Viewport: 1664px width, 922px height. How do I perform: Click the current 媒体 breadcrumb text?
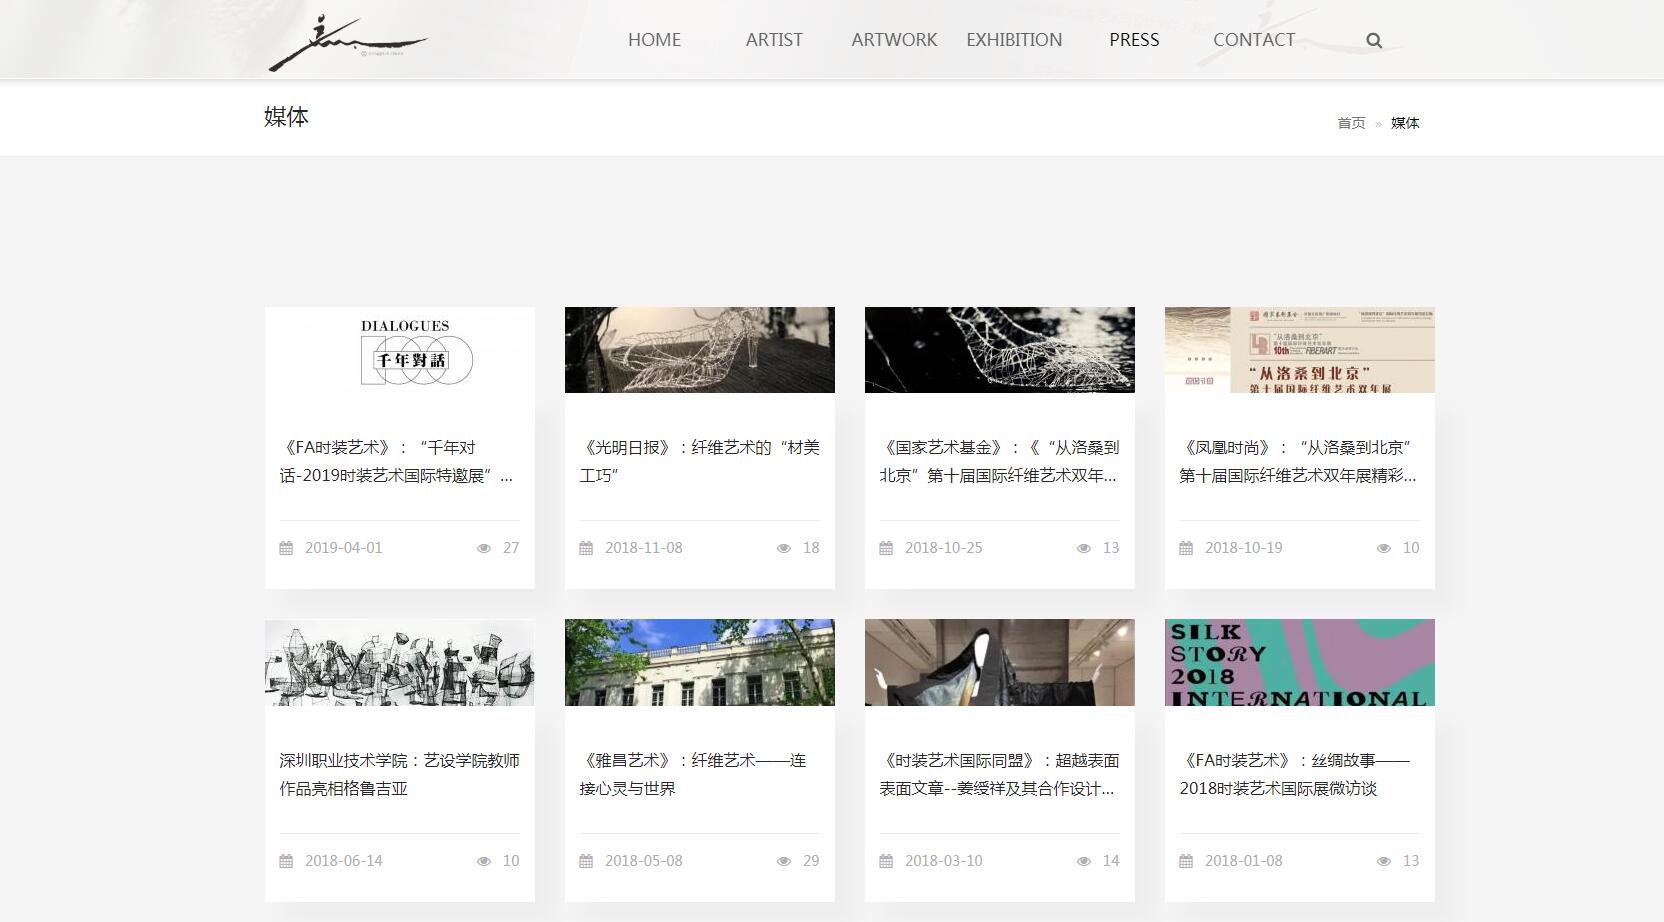click(x=1405, y=123)
